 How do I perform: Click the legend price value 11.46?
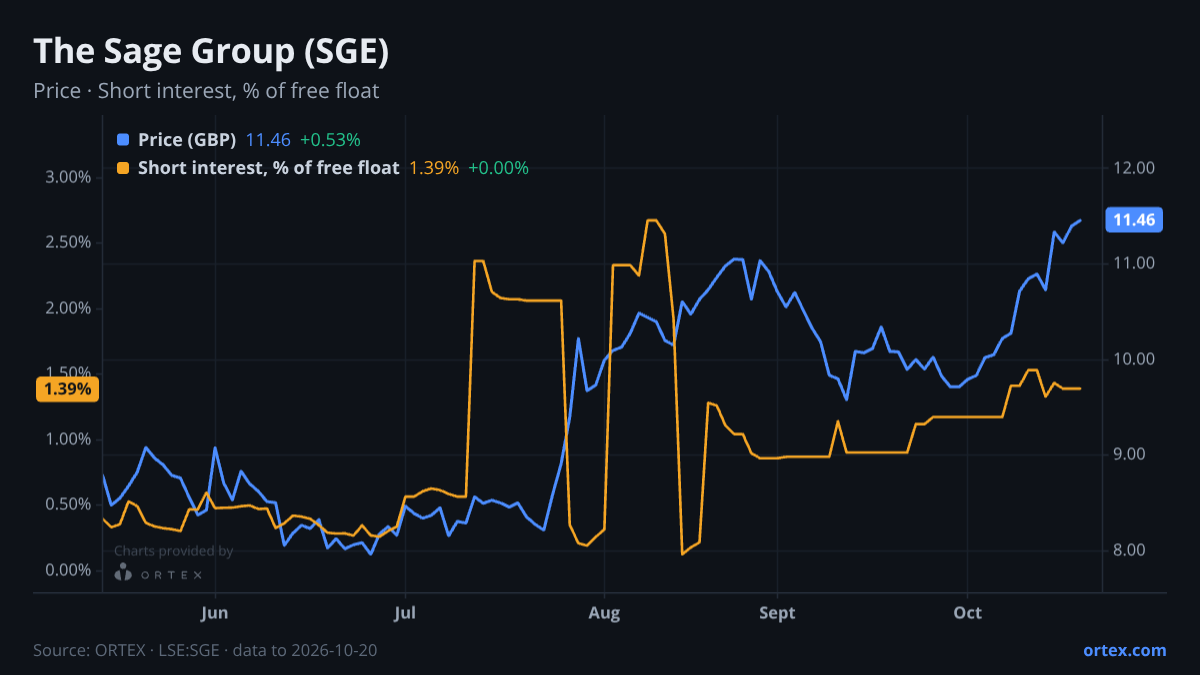[267, 140]
